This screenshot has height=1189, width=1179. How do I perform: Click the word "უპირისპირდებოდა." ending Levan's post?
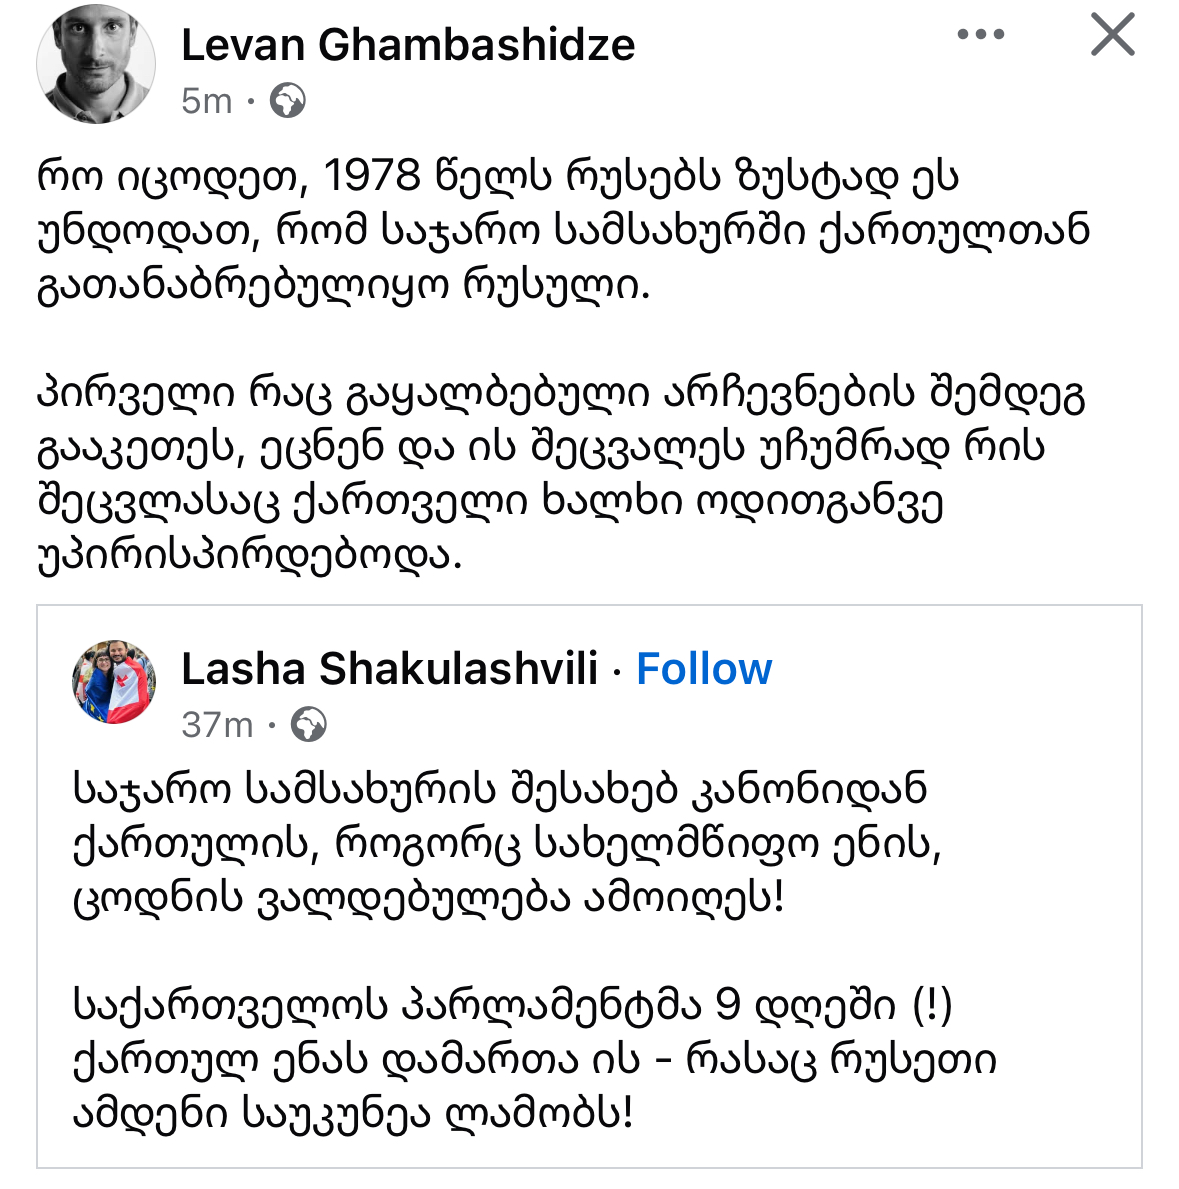pos(250,555)
